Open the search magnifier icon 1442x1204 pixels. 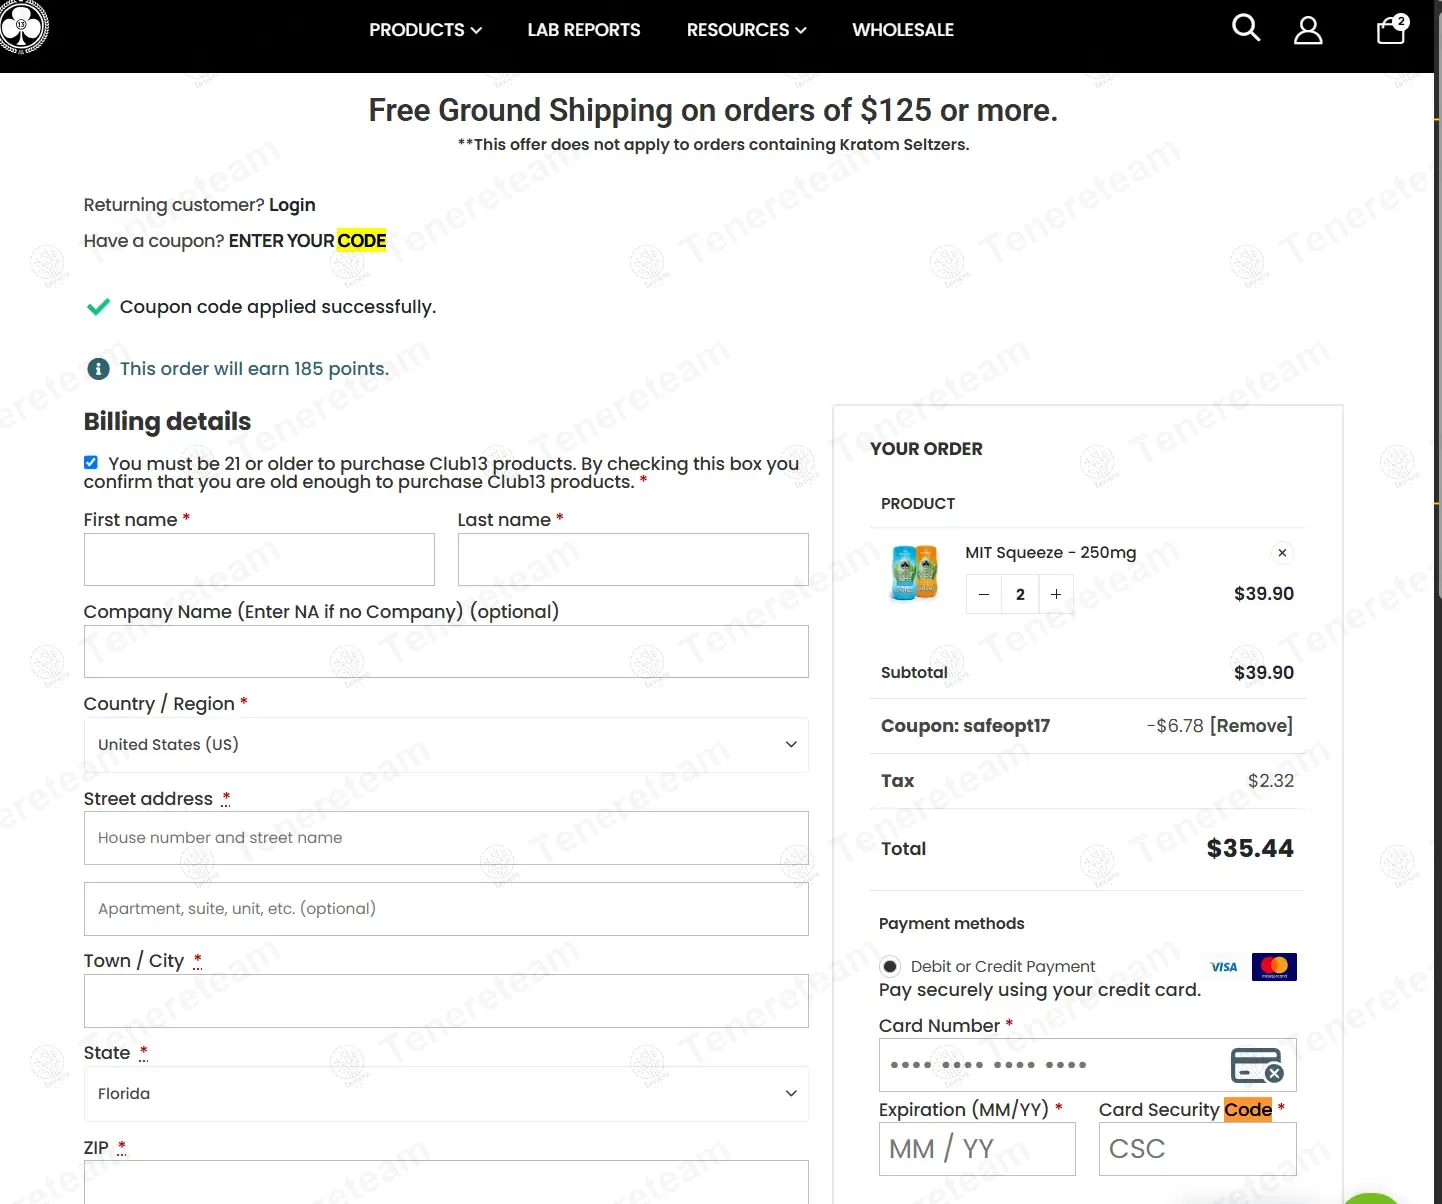coord(1245,28)
